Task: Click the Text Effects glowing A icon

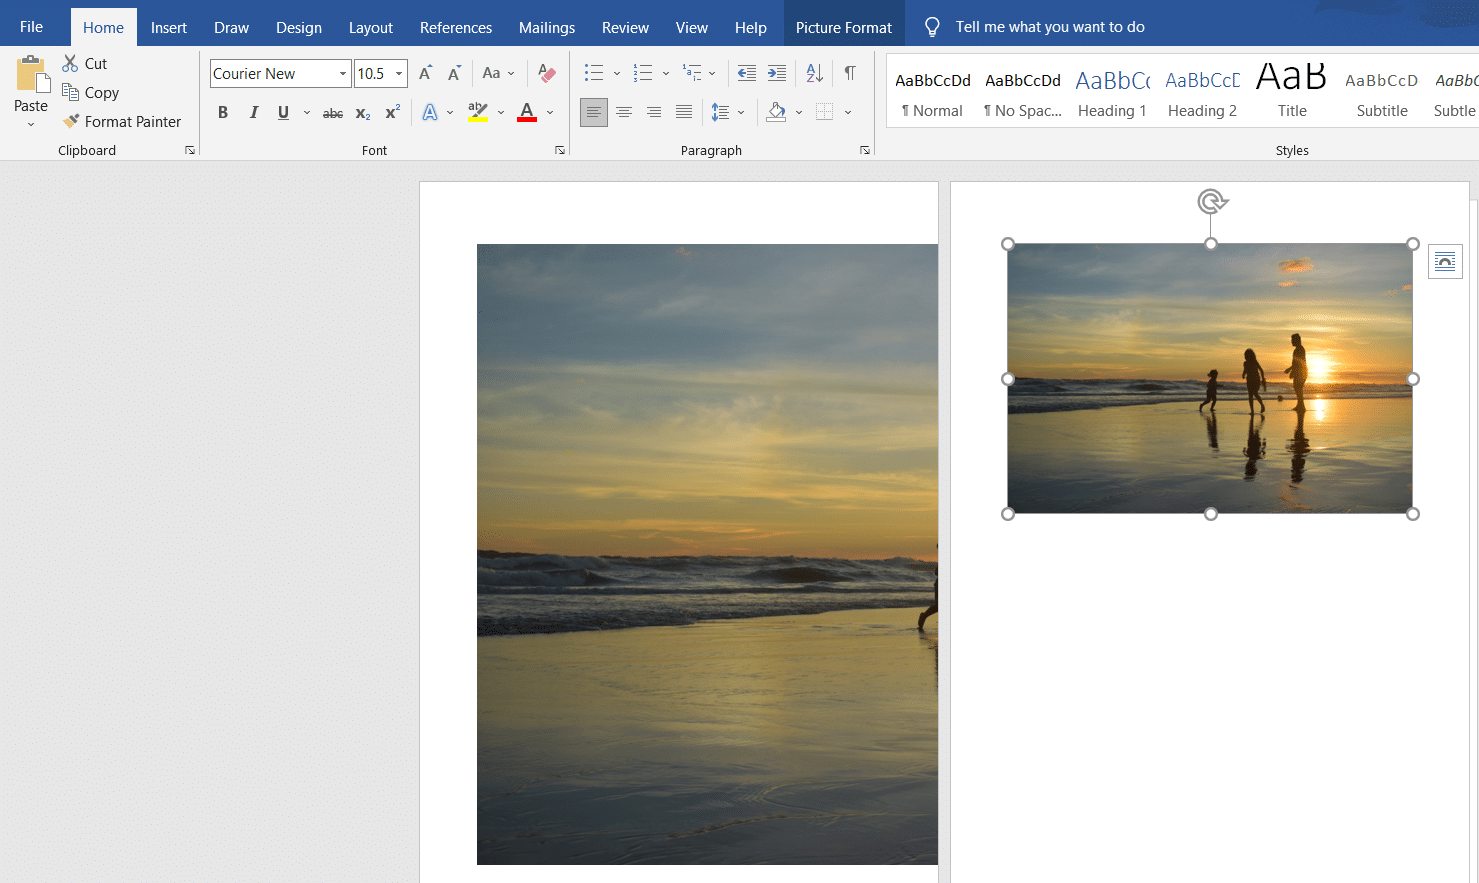Action: (430, 112)
